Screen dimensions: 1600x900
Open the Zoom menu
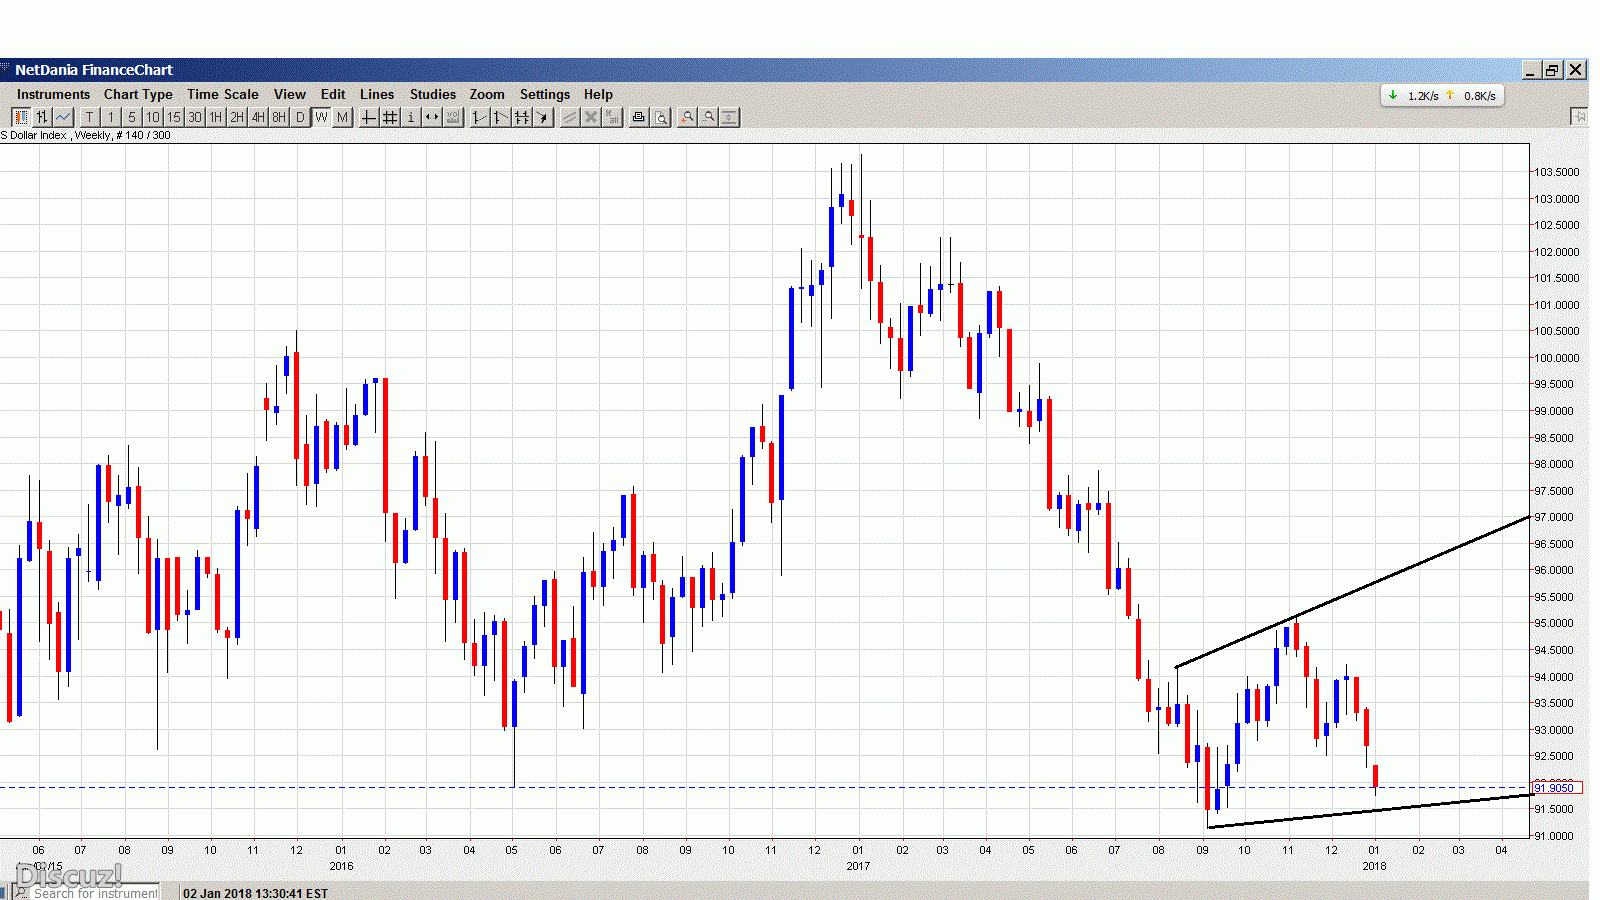pos(487,94)
